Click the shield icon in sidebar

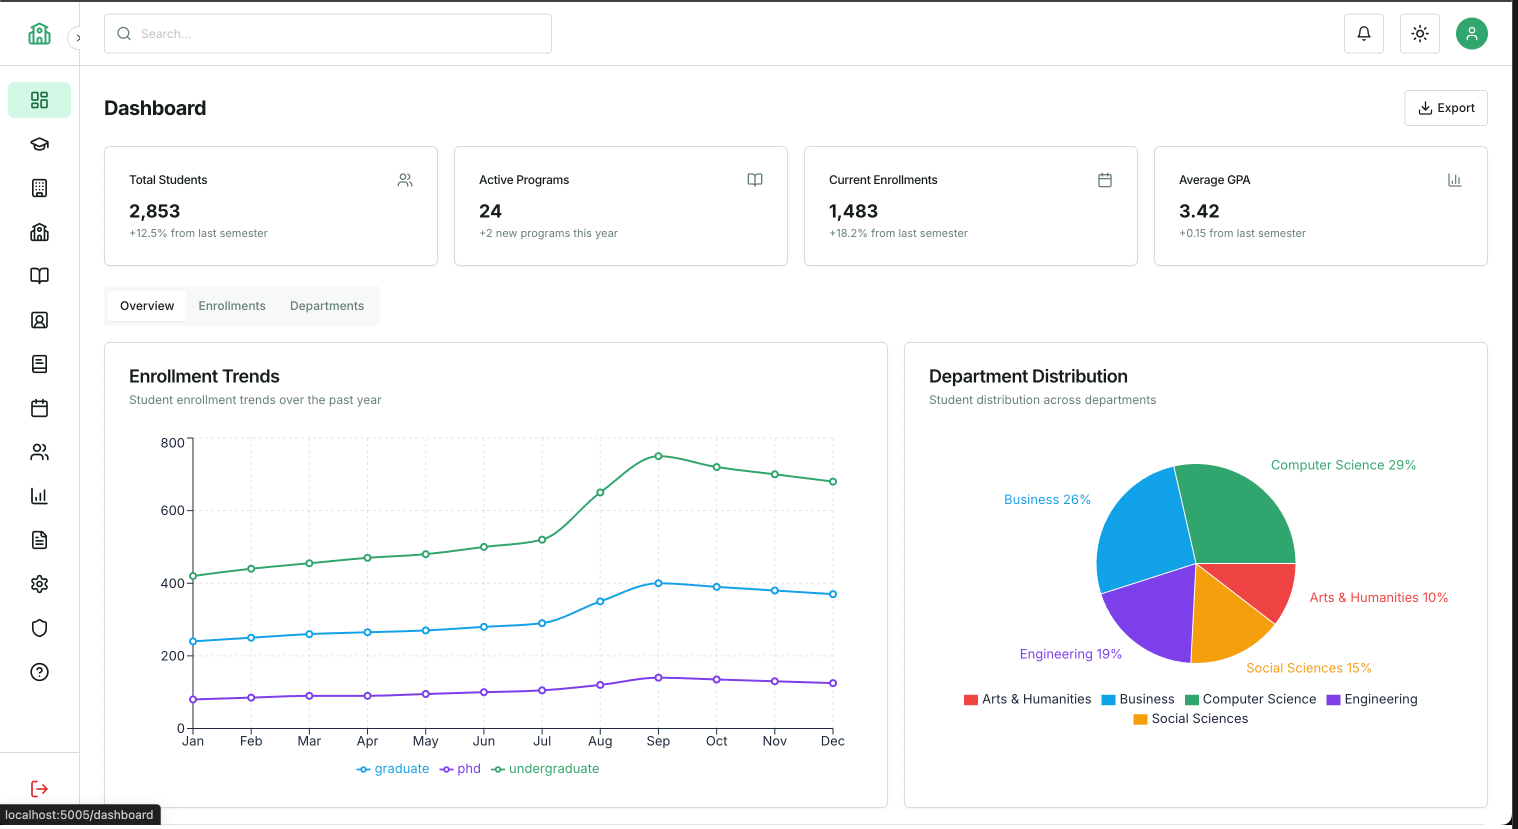tap(39, 628)
